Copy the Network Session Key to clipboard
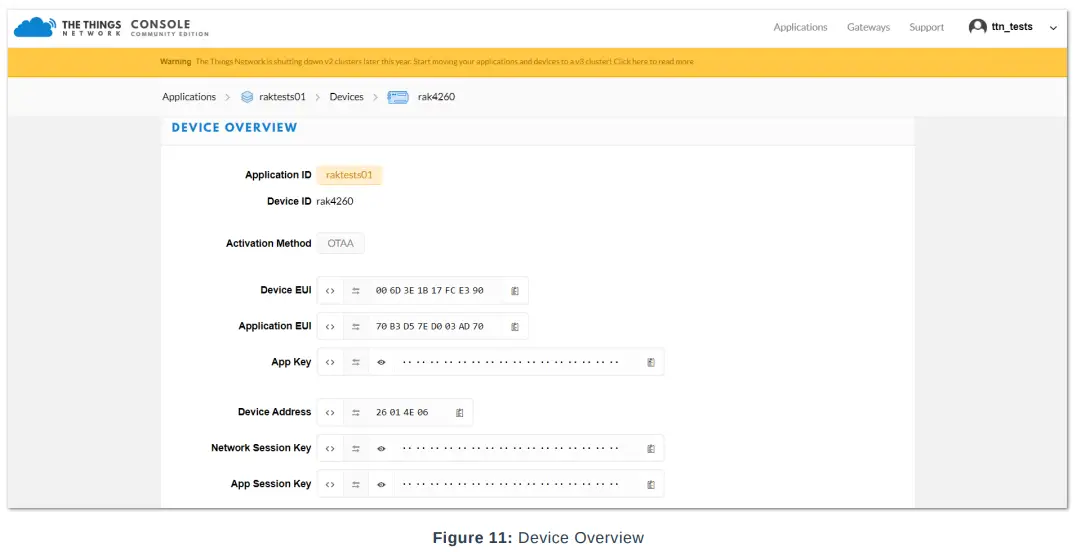The width and height of the screenshot is (1076, 552). [651, 448]
